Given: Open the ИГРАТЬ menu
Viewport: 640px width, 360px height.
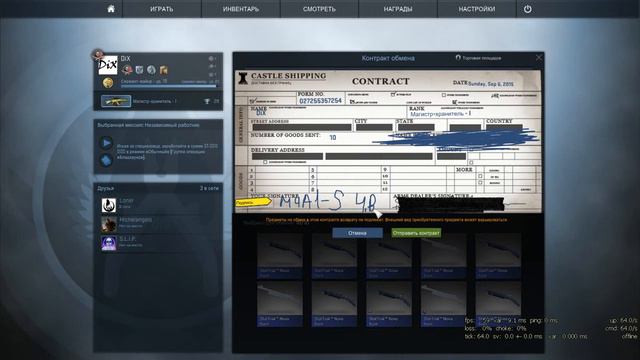Looking at the screenshot, I should (162, 9).
